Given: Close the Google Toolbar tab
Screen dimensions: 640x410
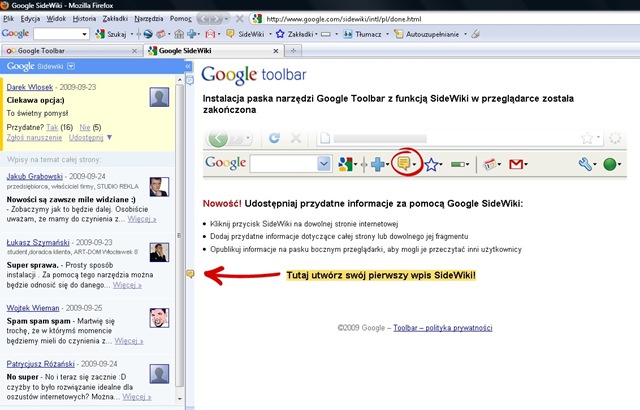Looking at the screenshot, I should (134, 51).
